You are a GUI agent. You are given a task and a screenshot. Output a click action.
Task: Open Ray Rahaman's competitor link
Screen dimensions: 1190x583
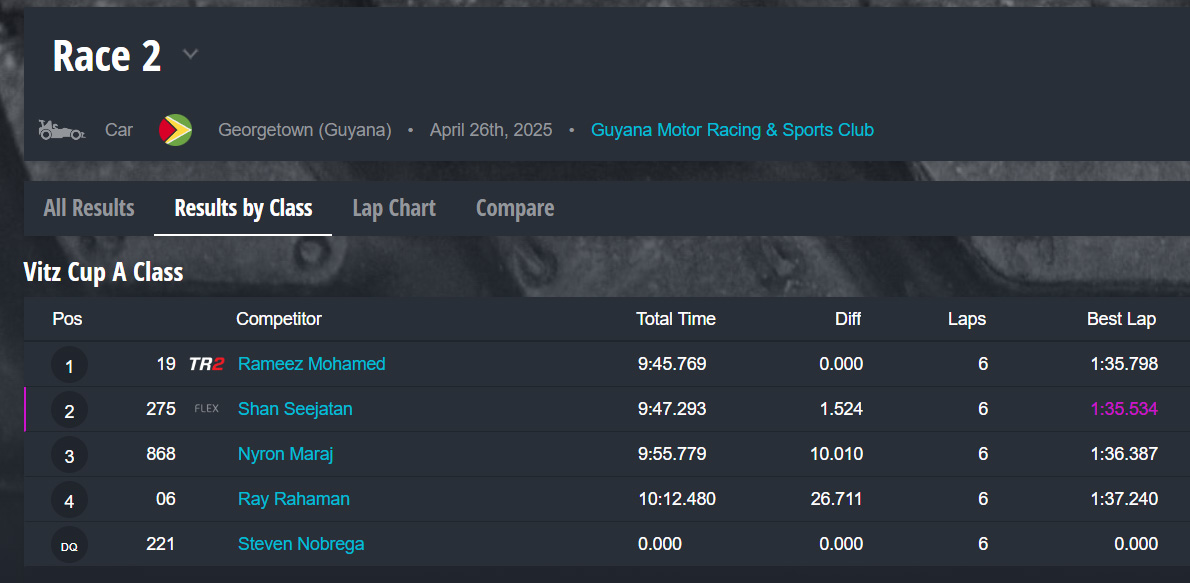click(294, 499)
